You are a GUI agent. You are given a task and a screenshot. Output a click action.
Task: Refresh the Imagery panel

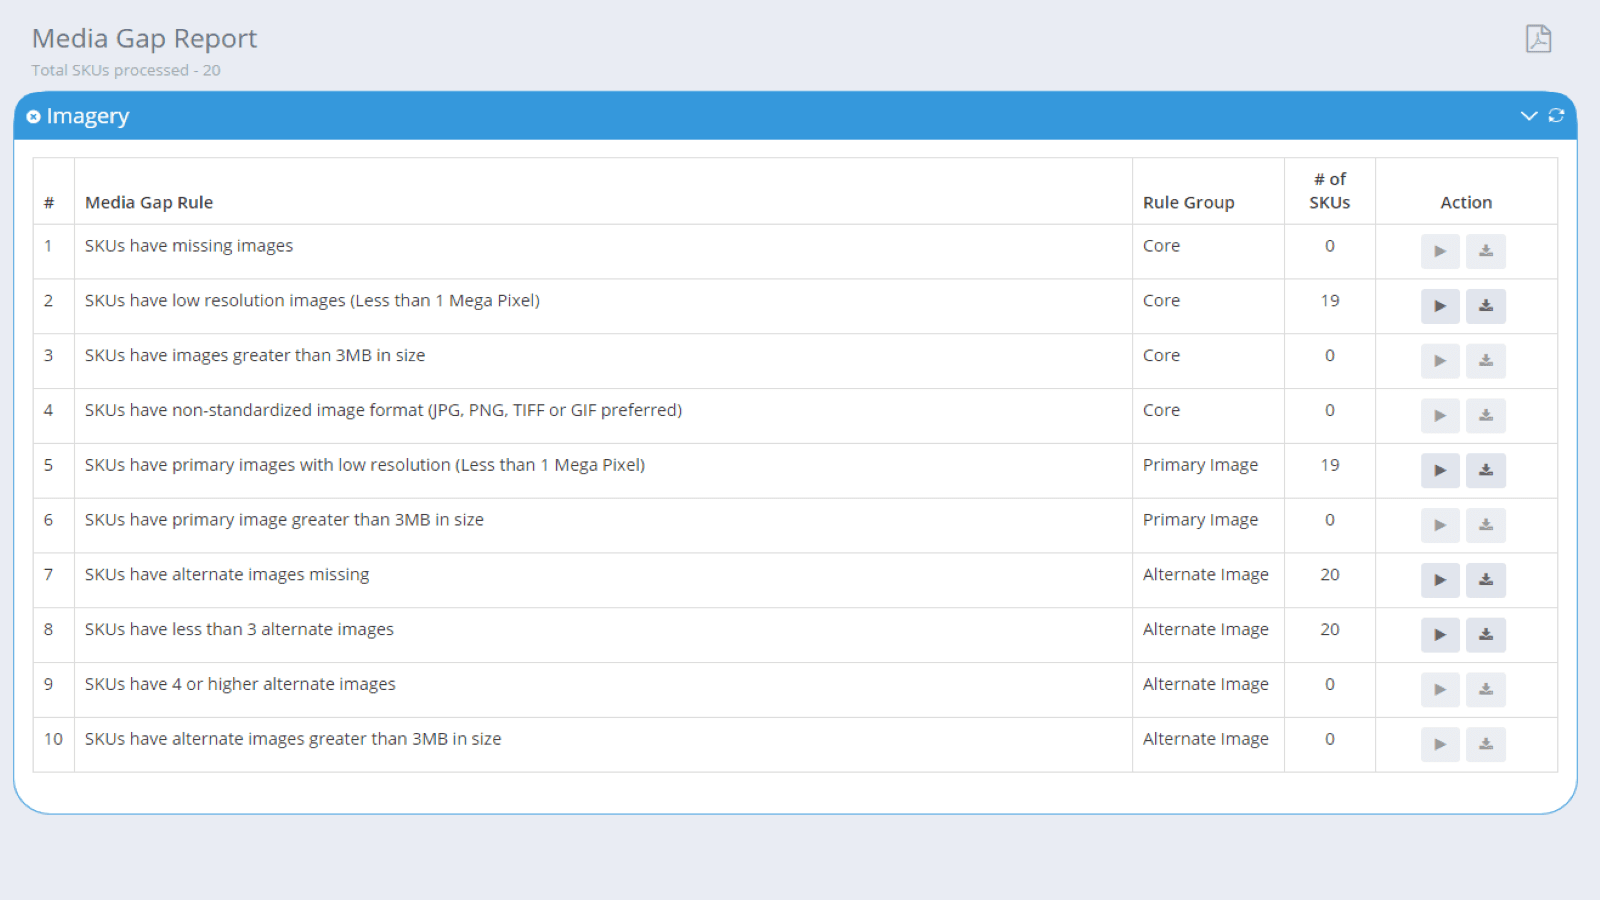point(1556,116)
